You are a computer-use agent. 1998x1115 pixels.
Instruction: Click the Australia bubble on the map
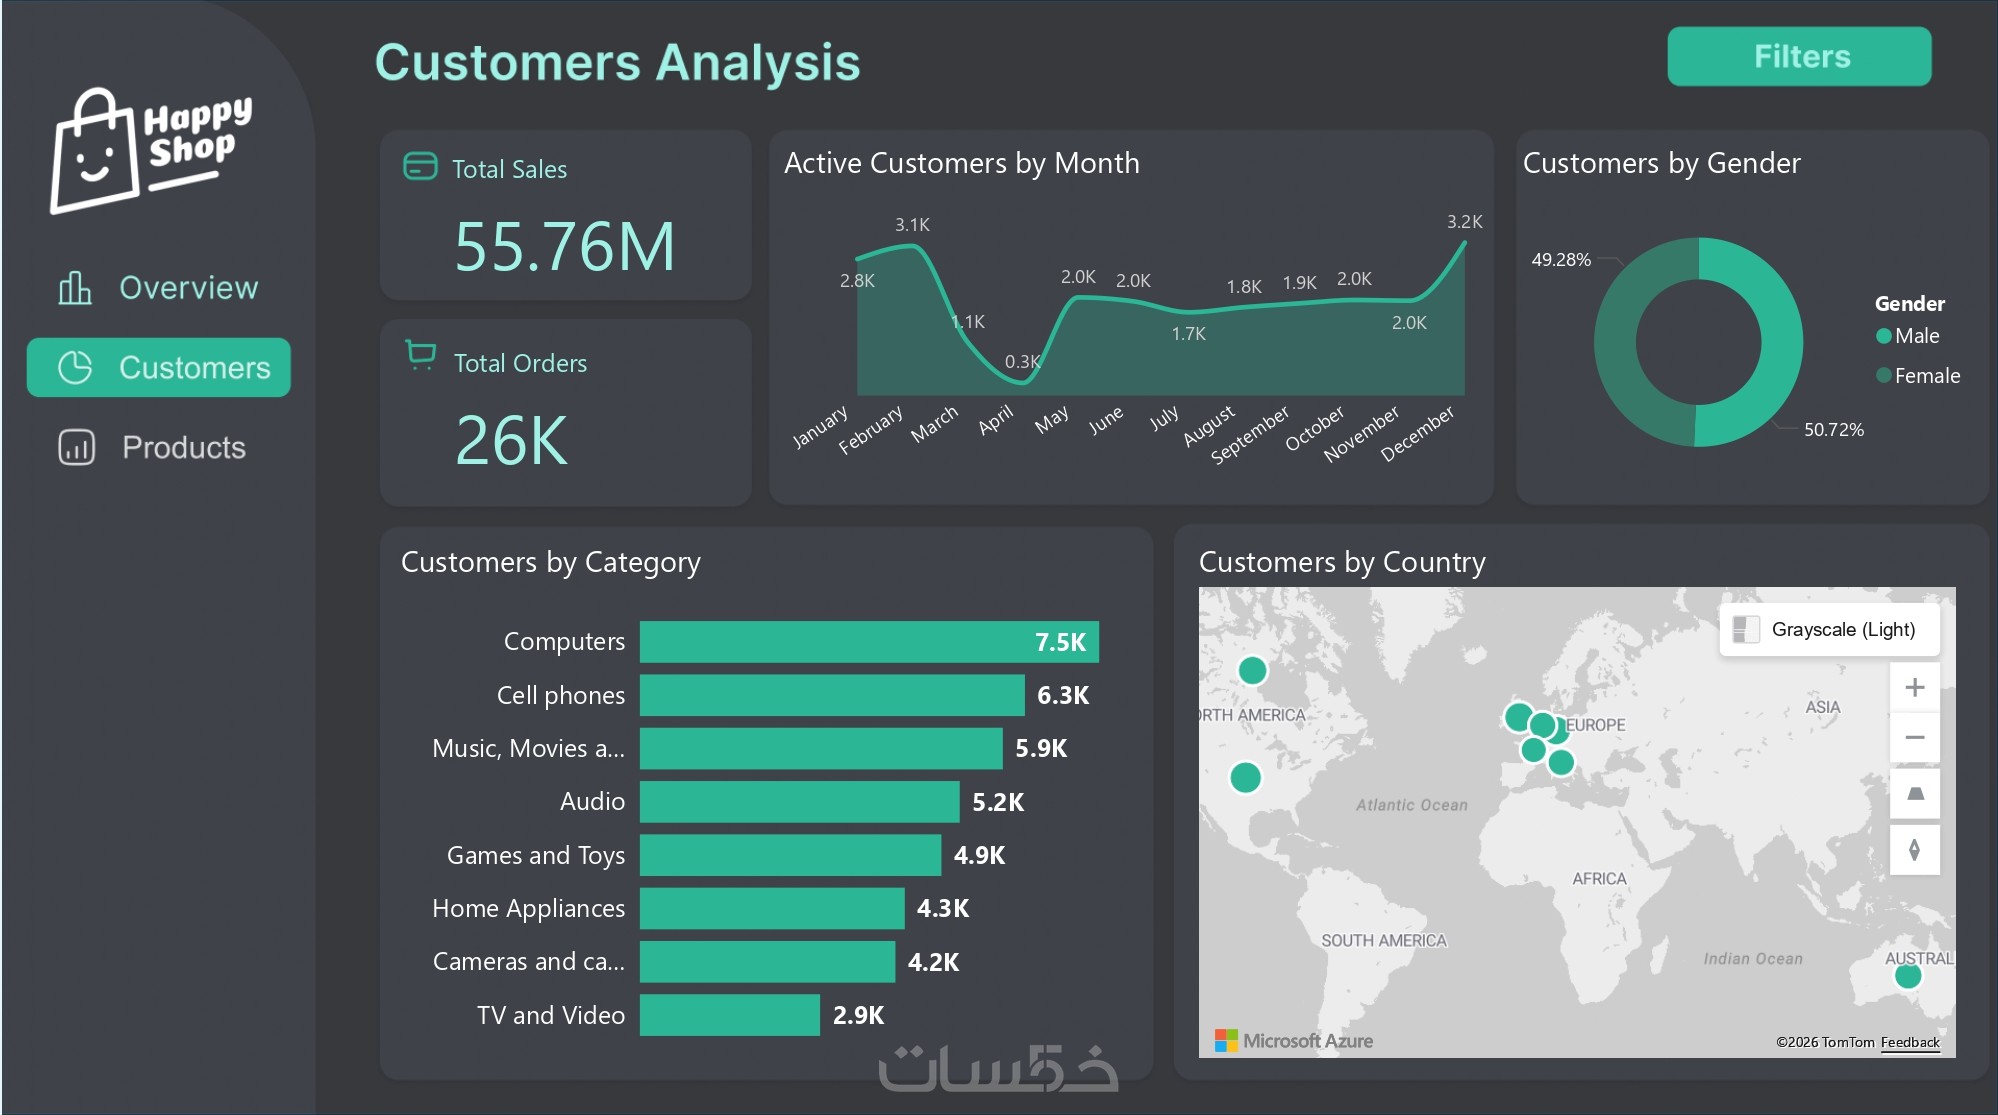tap(1907, 976)
